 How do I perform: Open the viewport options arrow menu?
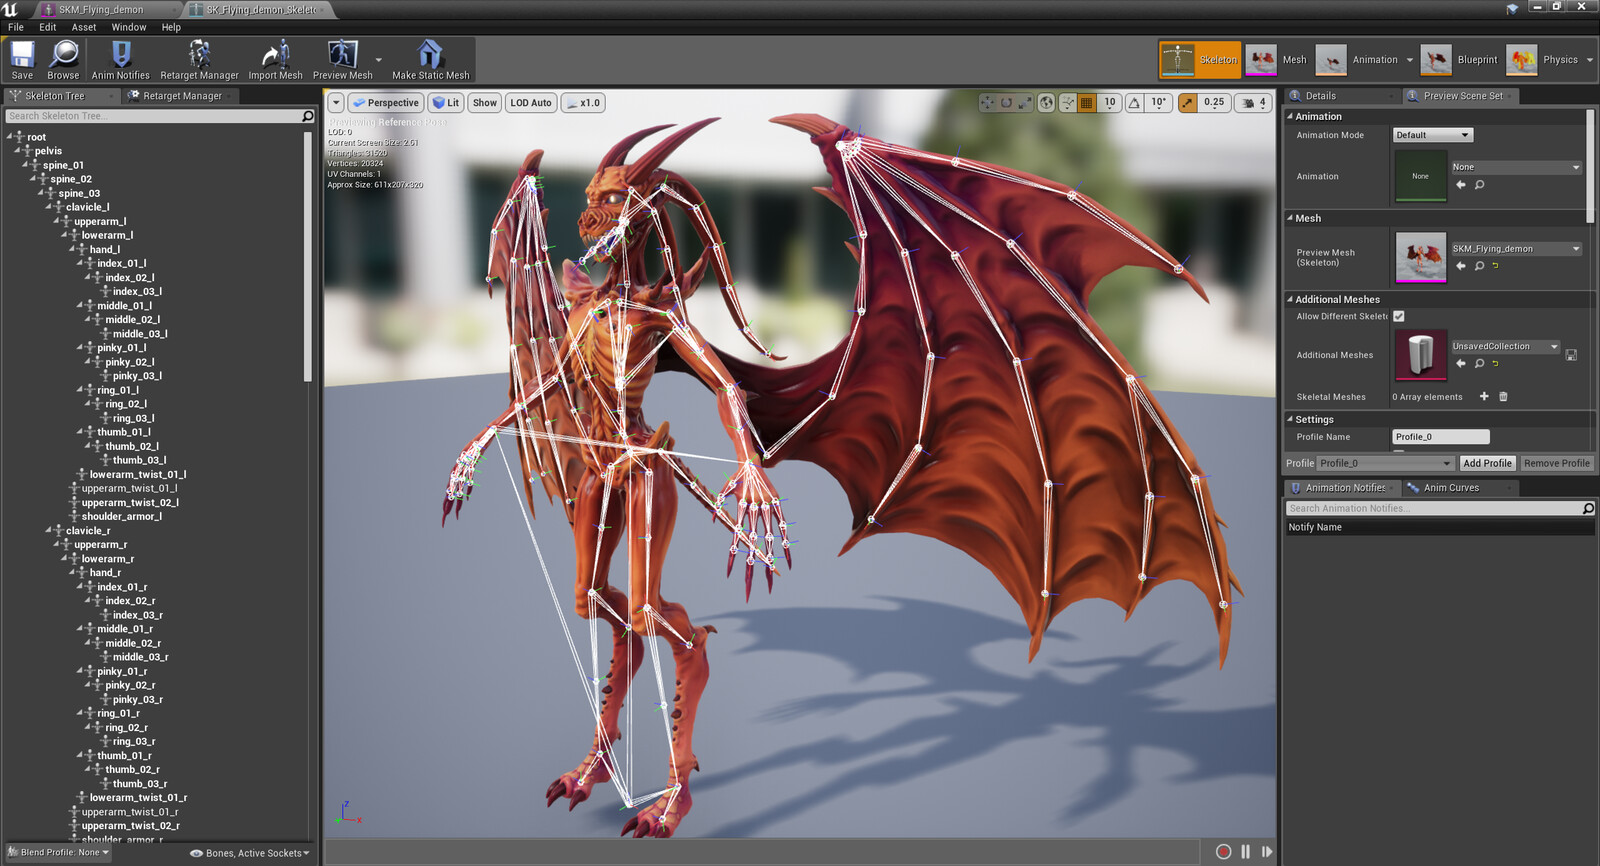tap(336, 103)
